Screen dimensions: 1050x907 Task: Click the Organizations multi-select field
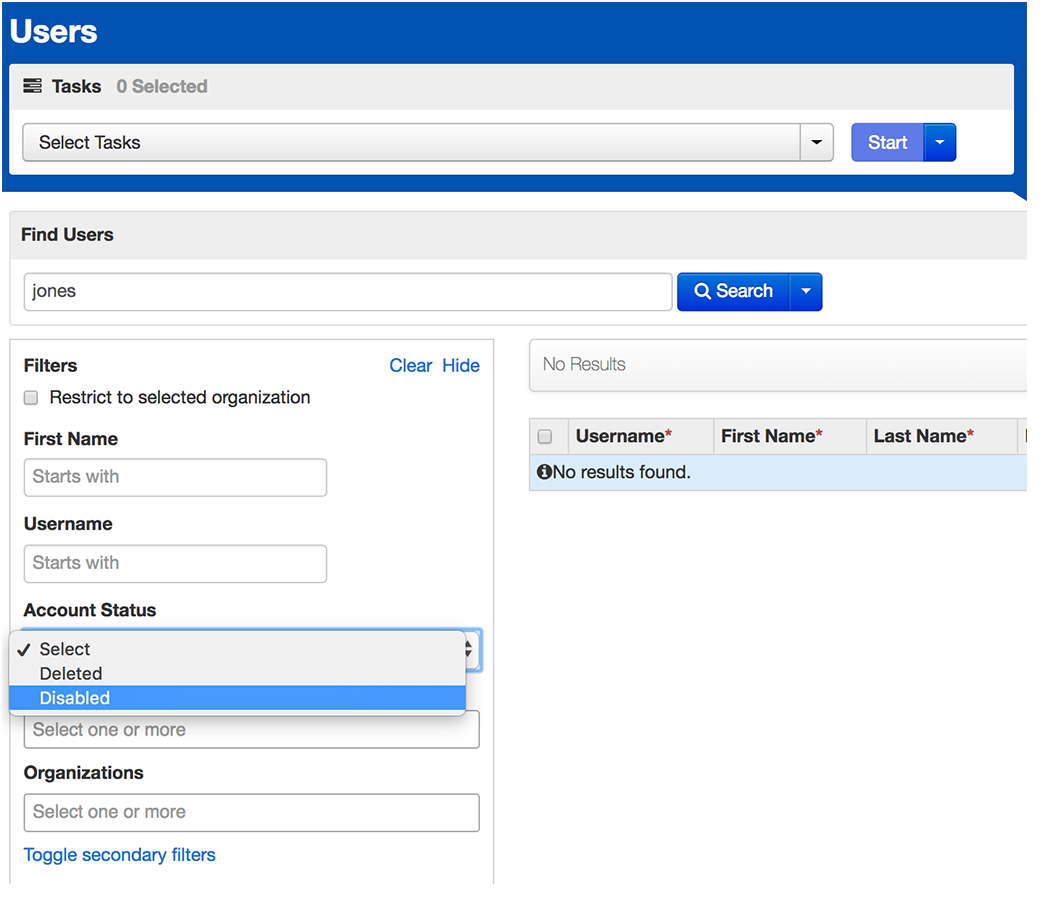[x=251, y=812]
